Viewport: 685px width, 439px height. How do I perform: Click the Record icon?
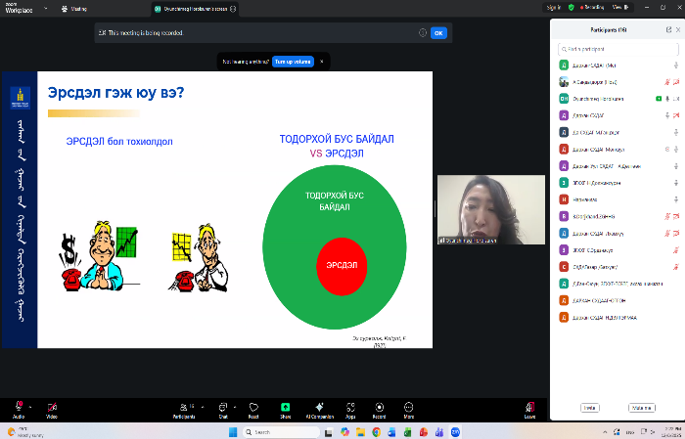[379, 406]
